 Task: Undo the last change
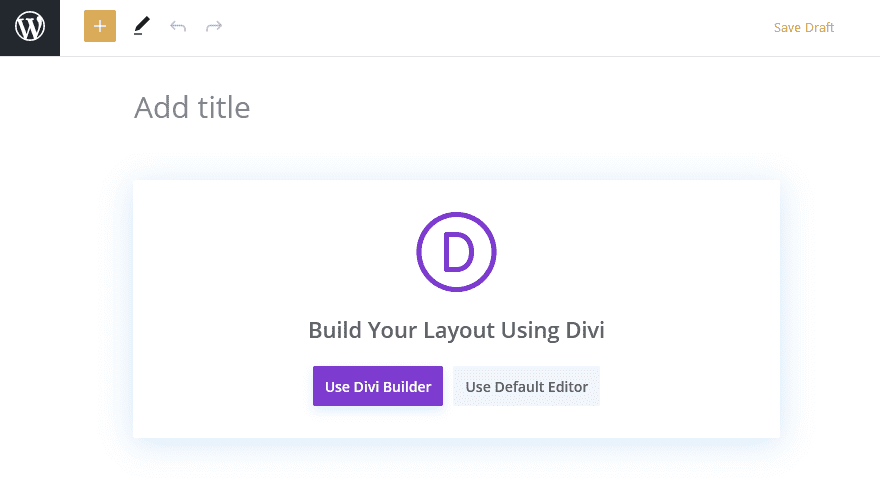tap(178, 26)
